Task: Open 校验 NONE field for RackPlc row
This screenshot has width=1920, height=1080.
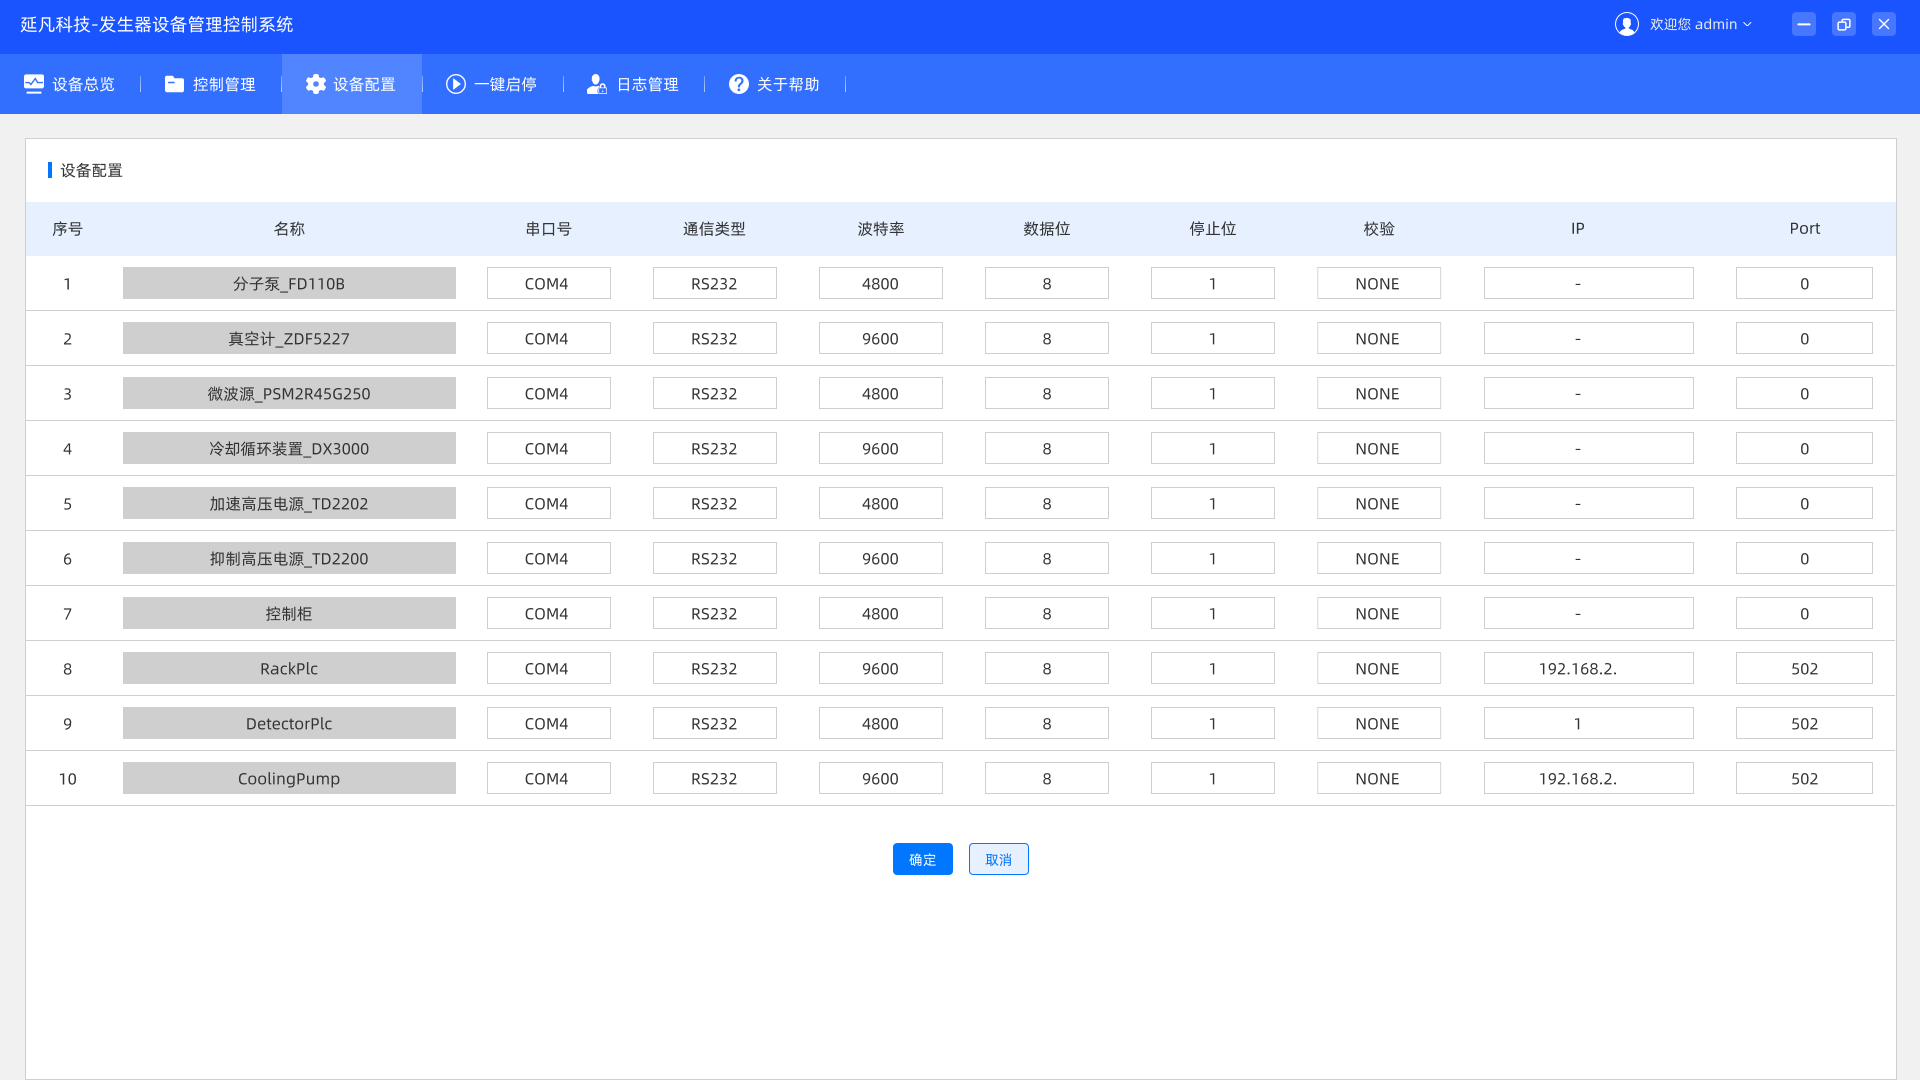Action: click(1378, 668)
